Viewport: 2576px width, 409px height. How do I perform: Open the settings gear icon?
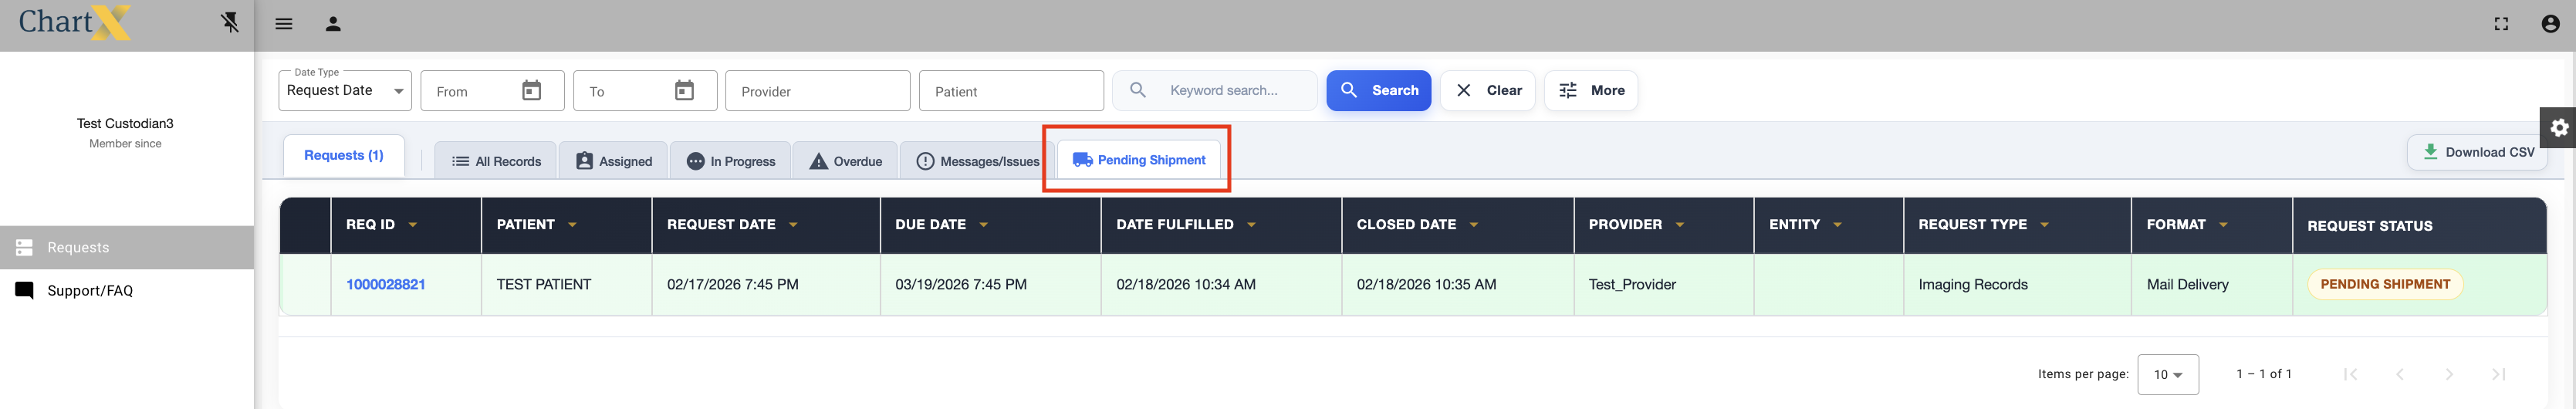[2558, 128]
